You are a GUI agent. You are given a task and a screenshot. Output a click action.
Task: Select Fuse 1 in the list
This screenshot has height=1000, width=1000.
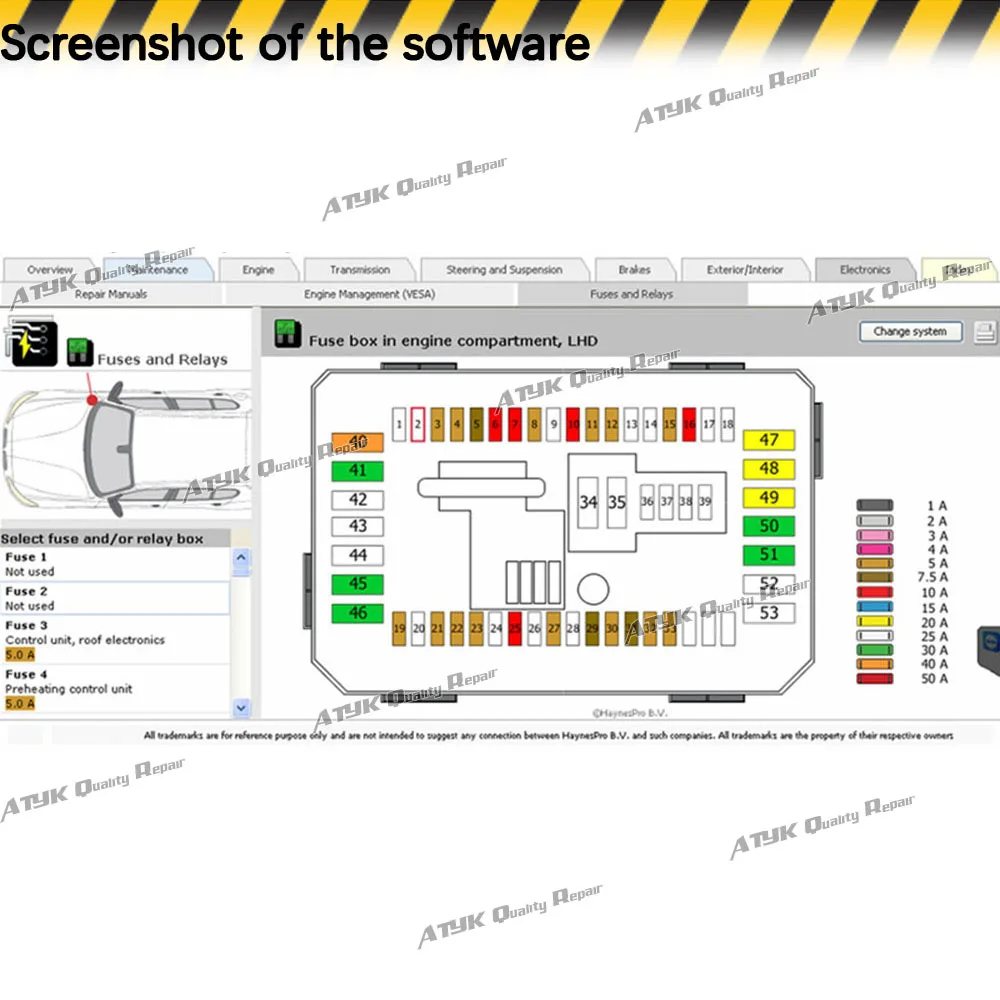pyautogui.click(x=115, y=564)
